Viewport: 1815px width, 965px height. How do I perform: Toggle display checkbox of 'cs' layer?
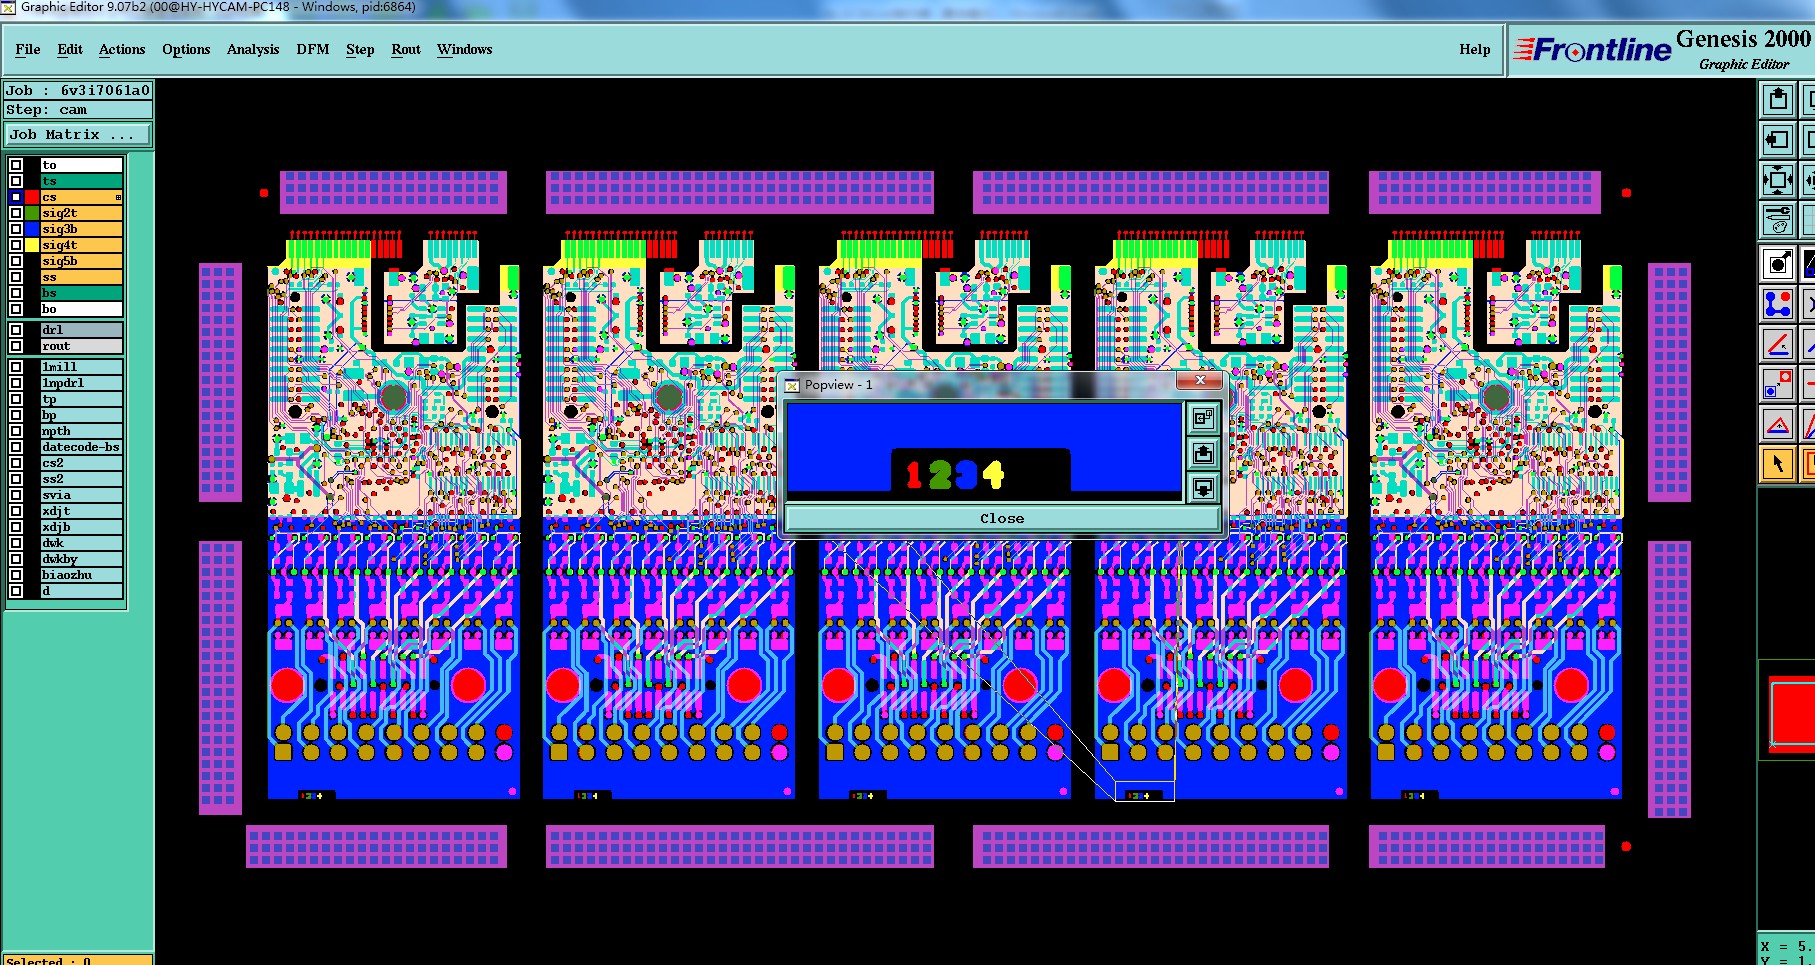tap(16, 197)
